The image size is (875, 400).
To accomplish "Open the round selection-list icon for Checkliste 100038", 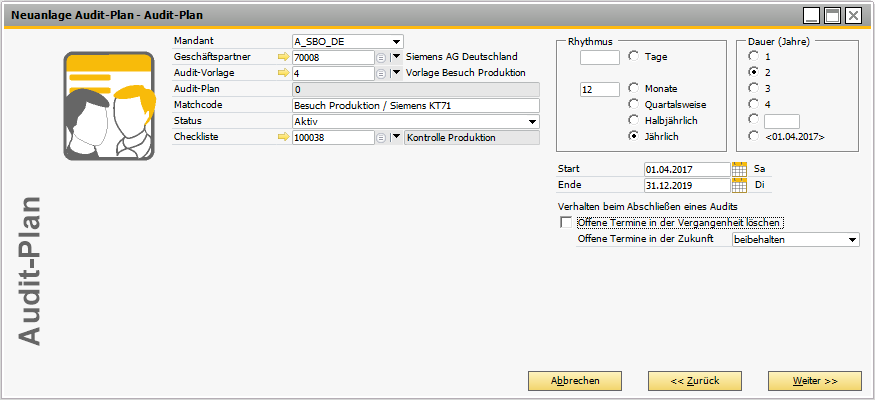I will tap(381, 137).
